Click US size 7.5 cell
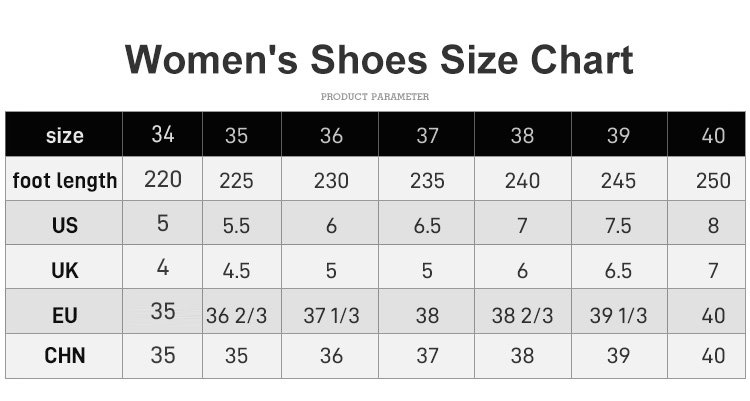 (618, 226)
